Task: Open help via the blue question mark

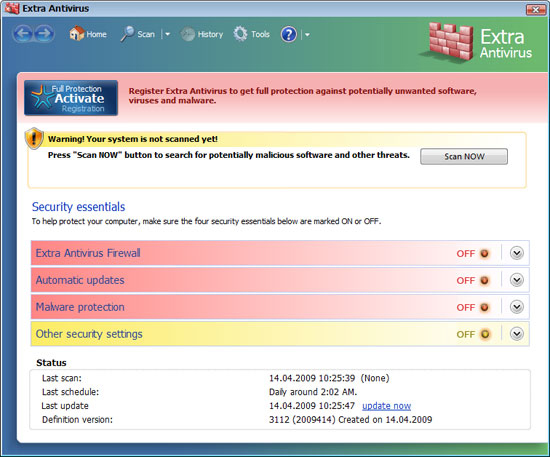Action: coord(288,34)
